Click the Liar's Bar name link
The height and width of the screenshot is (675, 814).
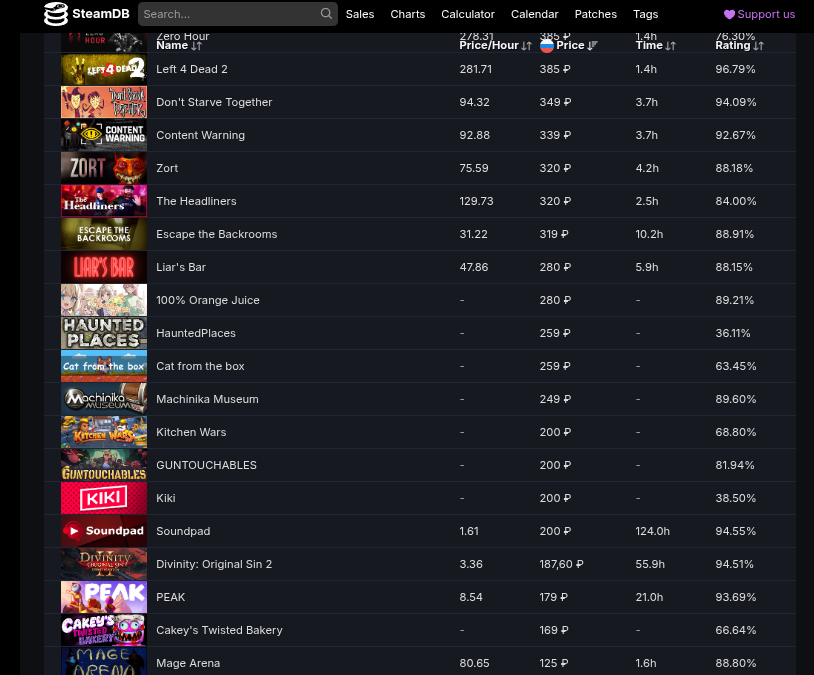point(181,267)
